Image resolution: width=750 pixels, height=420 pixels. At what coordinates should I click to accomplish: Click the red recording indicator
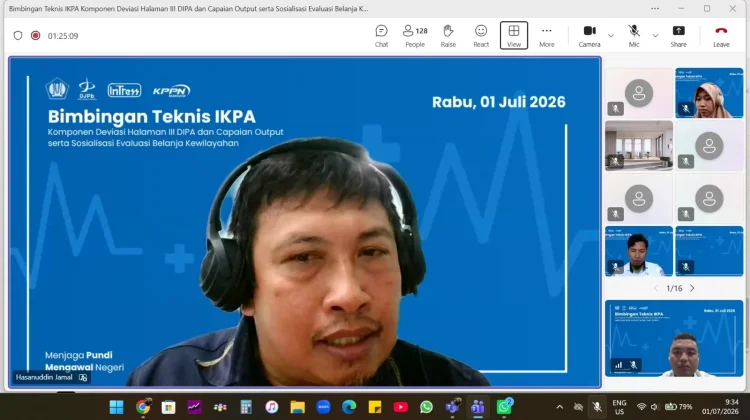pos(35,36)
